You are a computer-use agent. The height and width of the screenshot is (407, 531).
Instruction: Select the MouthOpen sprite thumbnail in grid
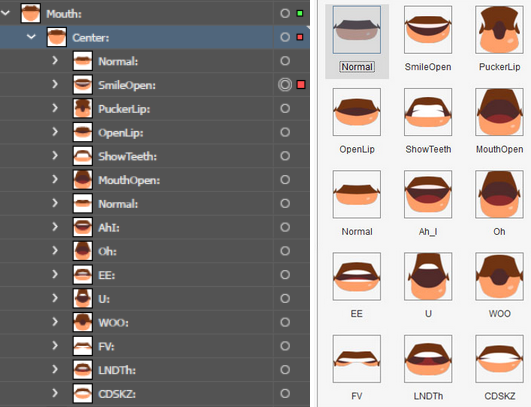coord(499,112)
